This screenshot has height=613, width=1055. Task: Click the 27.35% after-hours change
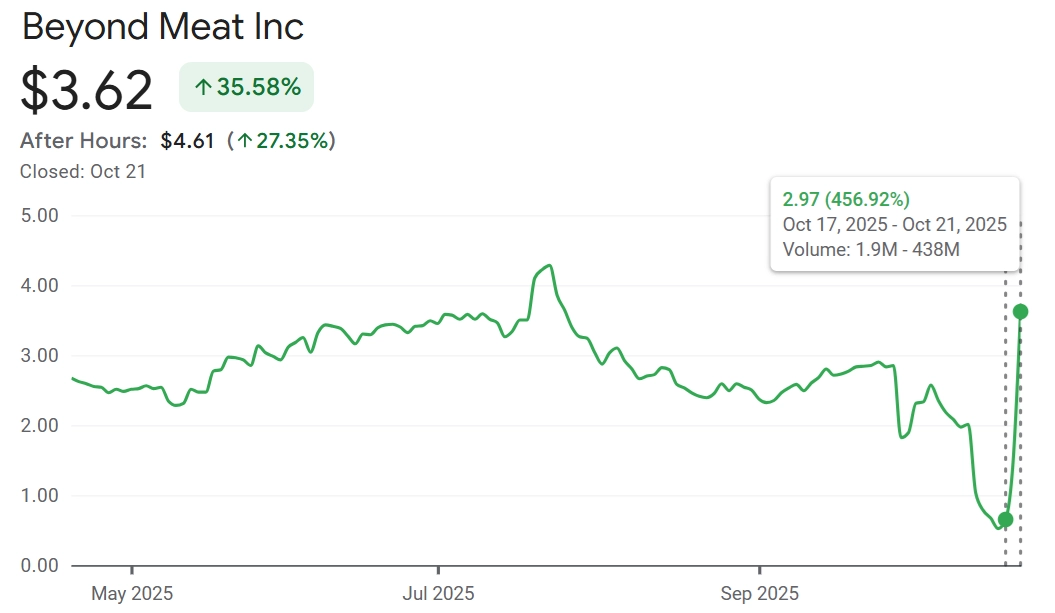click(x=292, y=141)
